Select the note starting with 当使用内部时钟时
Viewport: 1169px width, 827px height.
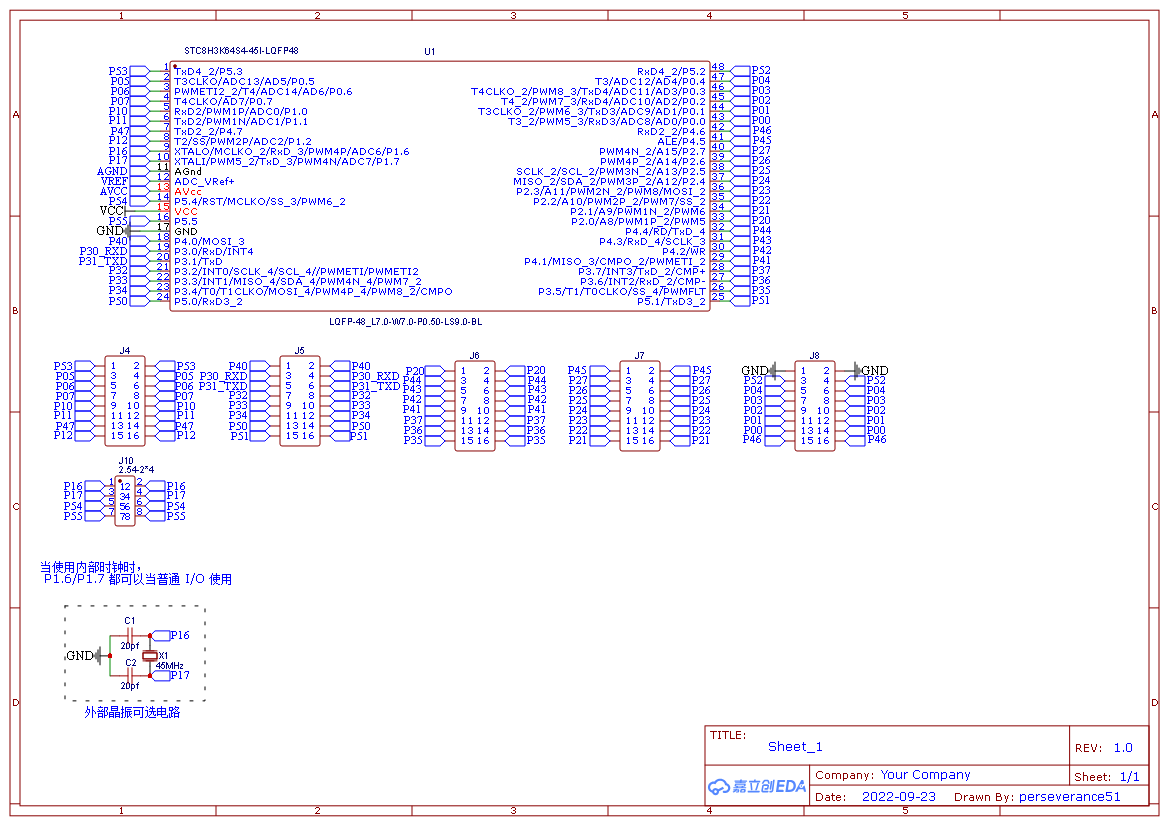[136, 573]
